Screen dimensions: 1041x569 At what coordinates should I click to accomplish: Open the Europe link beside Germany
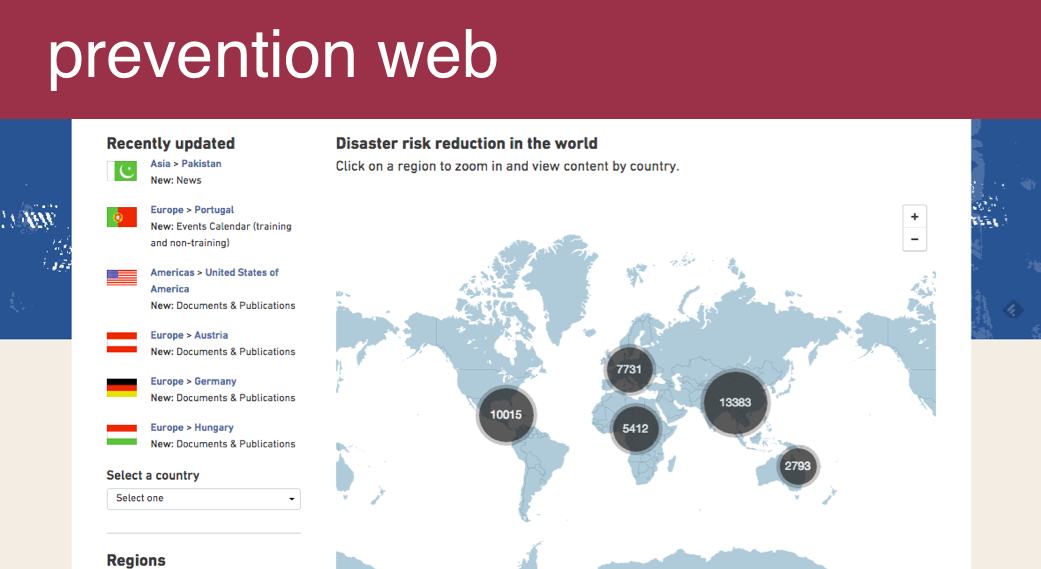(x=167, y=381)
